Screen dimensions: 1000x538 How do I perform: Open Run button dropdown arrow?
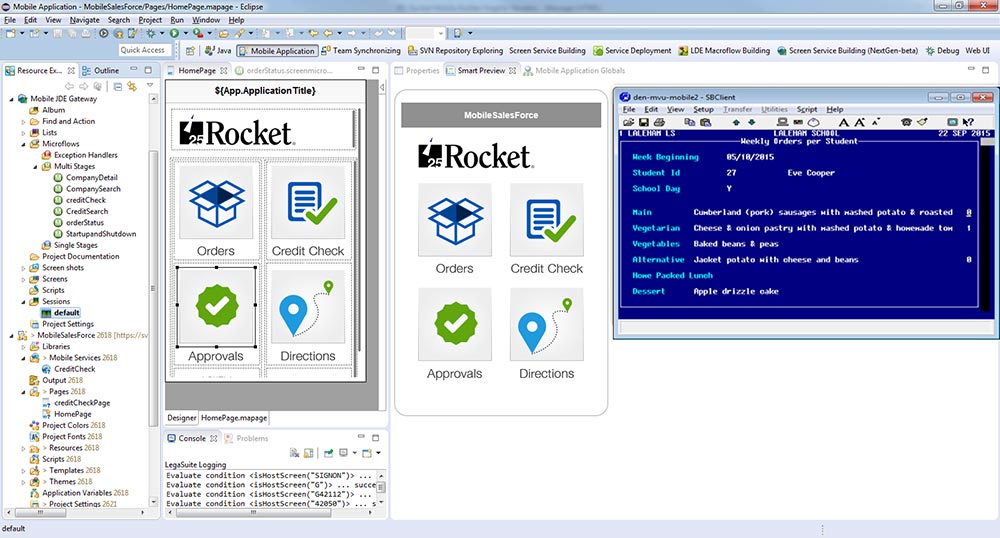tap(186, 33)
